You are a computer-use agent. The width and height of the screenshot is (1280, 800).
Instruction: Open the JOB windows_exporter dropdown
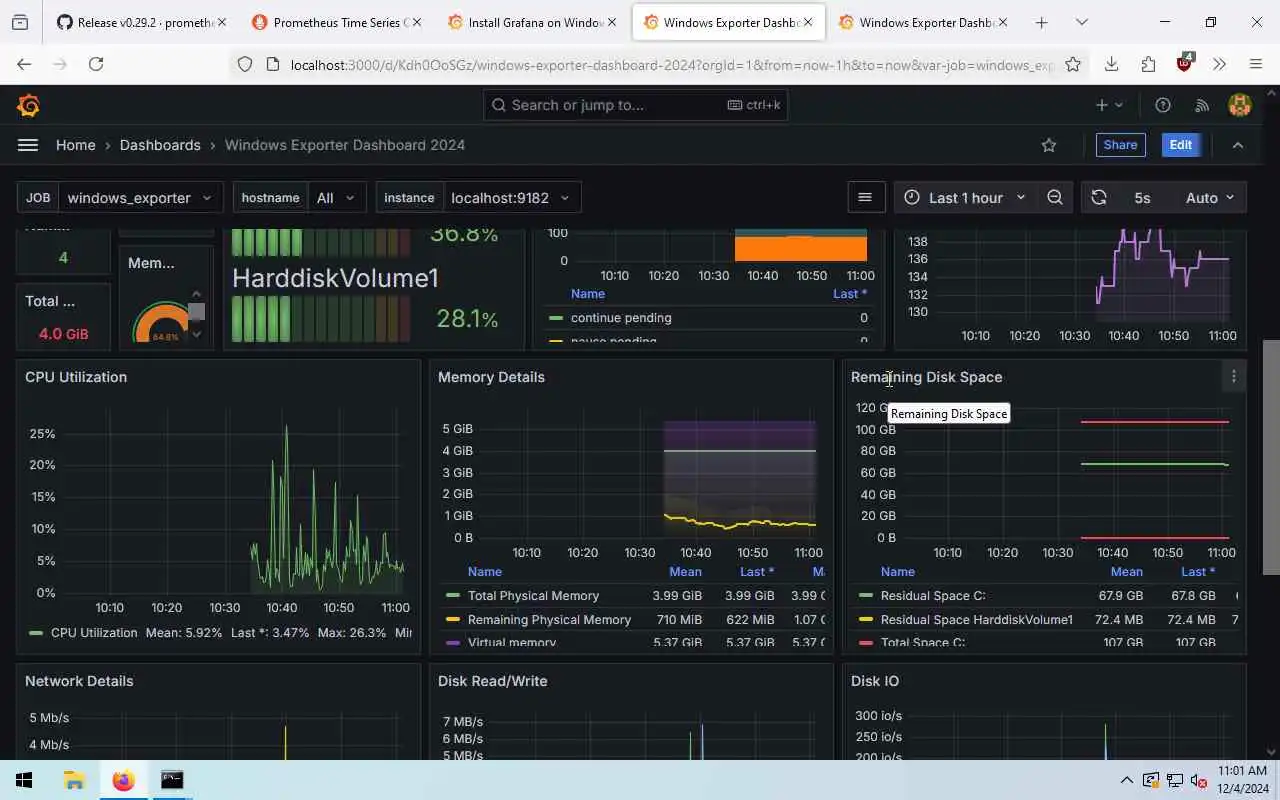(141, 198)
